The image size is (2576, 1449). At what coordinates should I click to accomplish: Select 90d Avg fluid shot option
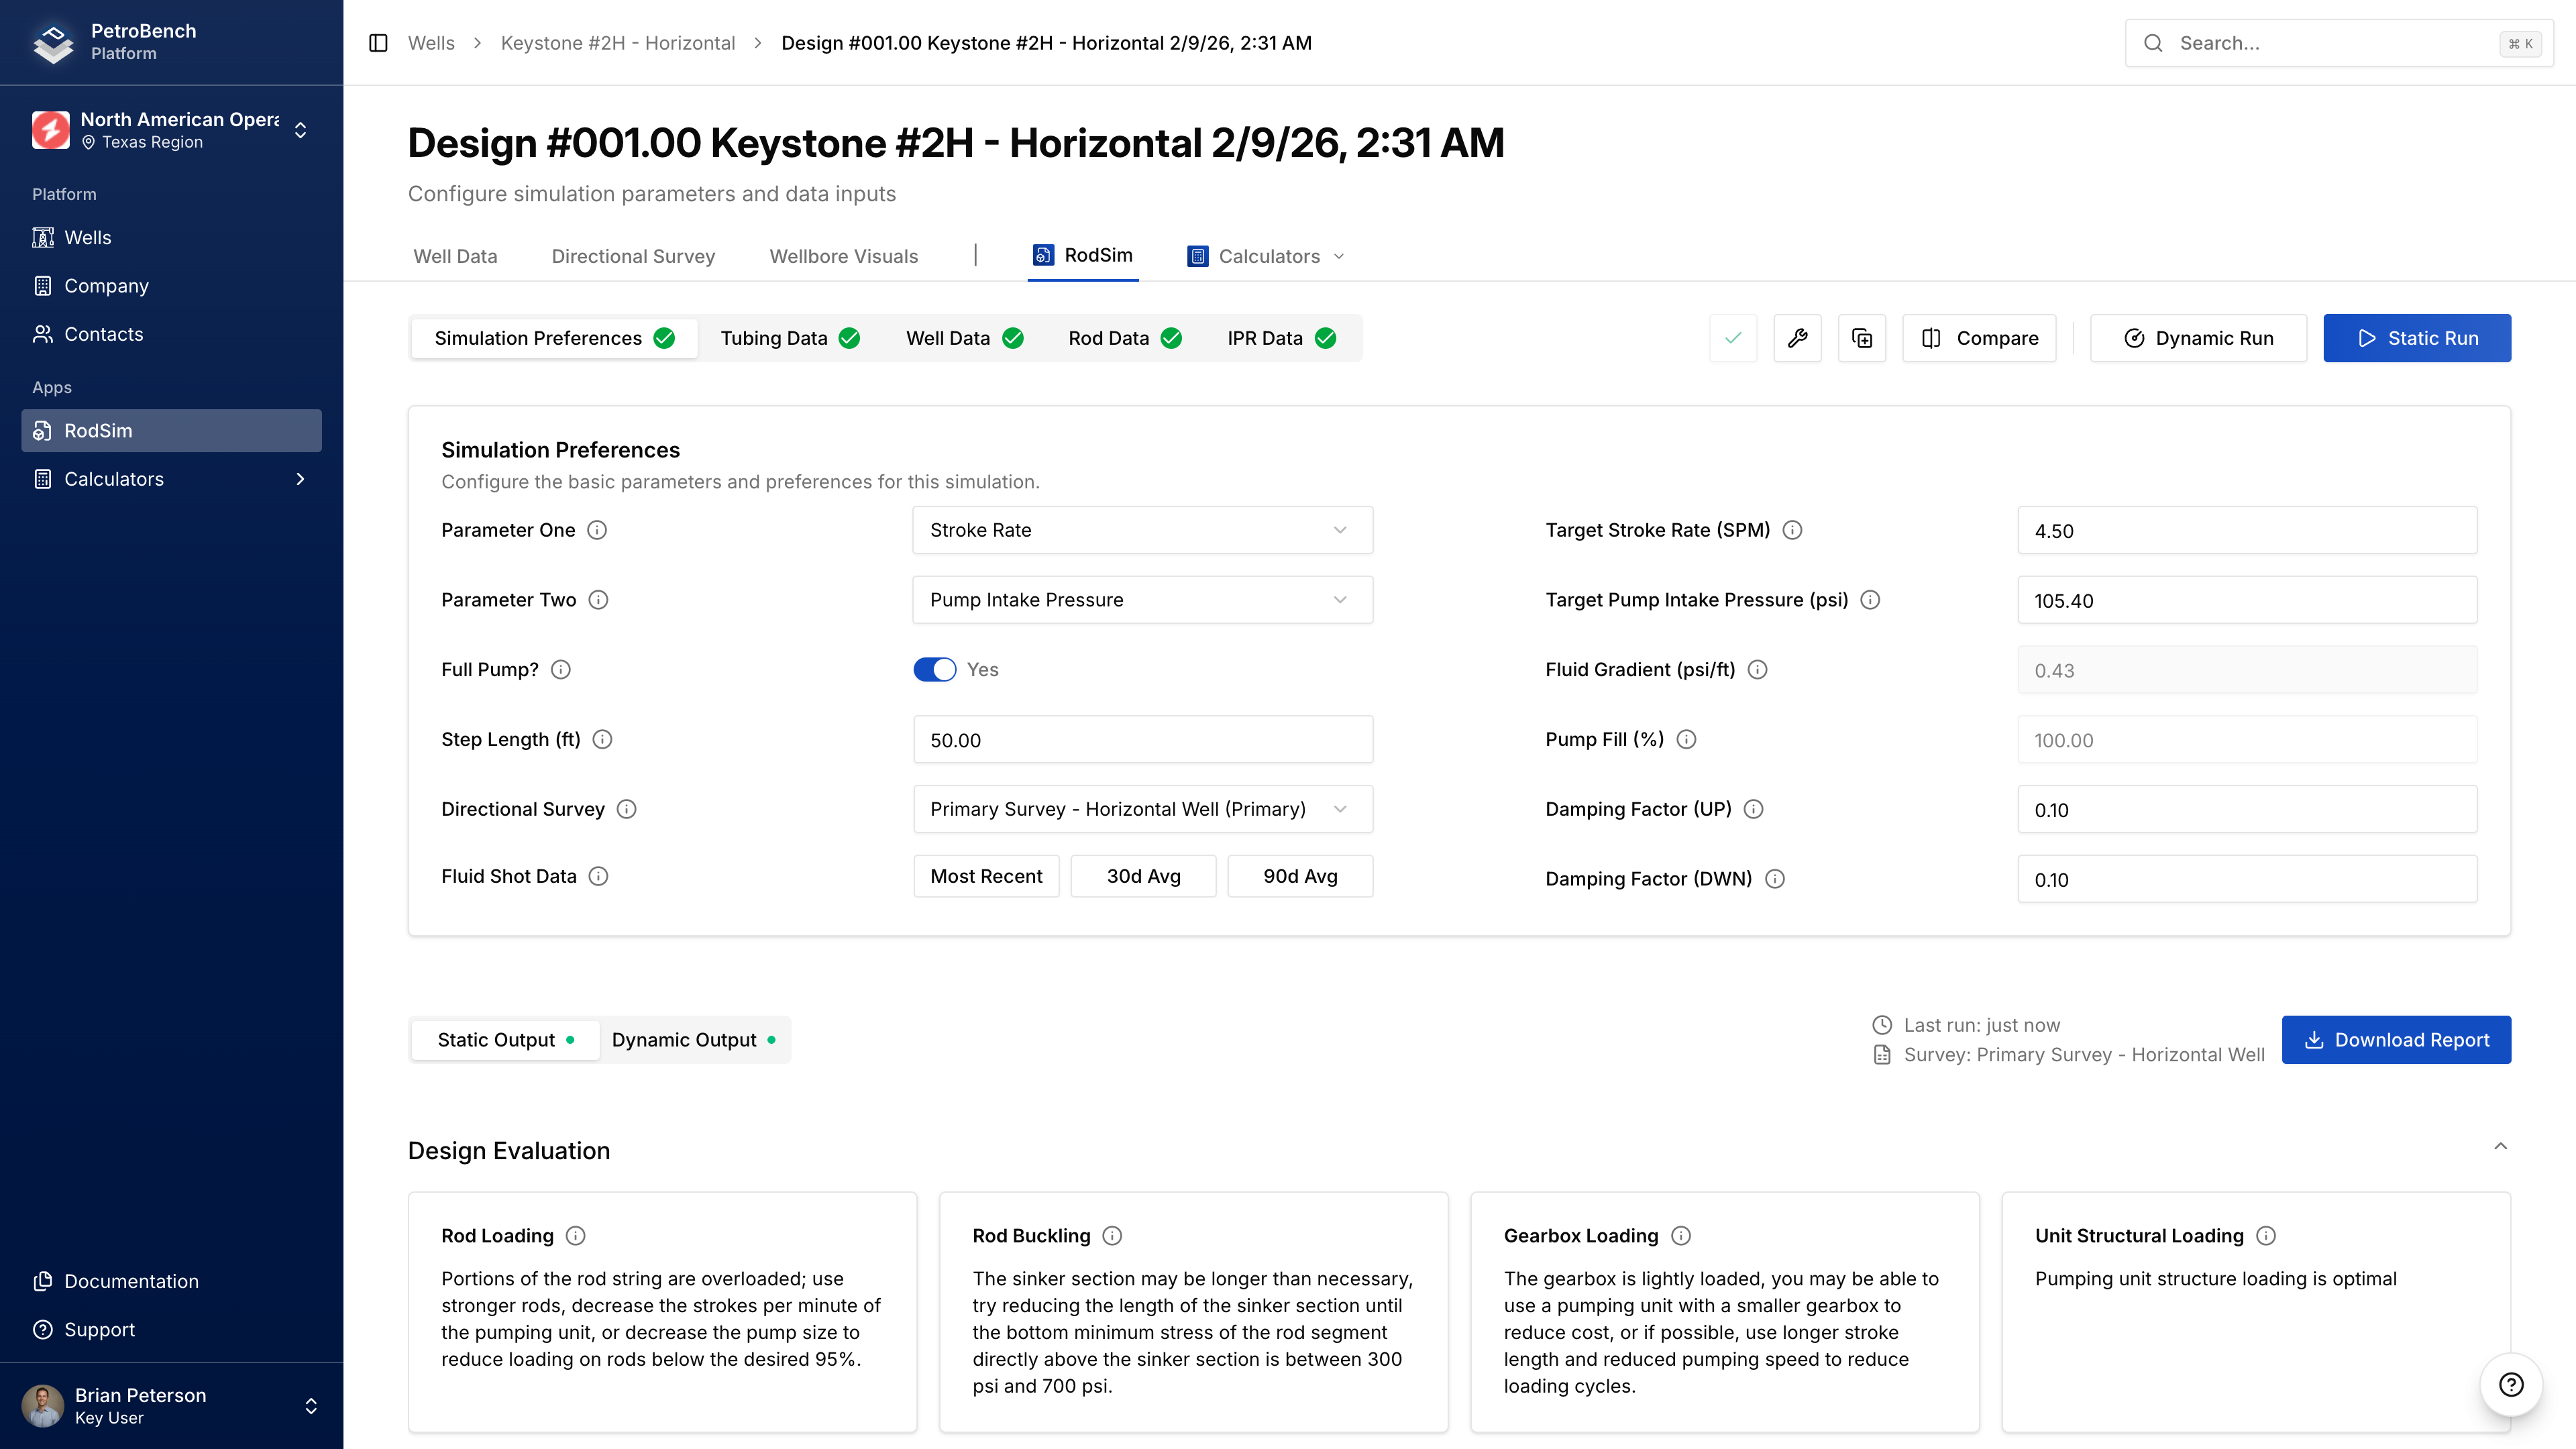coord(1299,876)
